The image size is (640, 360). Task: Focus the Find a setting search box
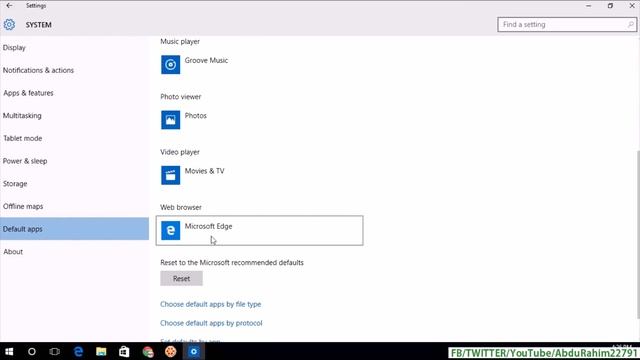pyautogui.click(x=567, y=24)
